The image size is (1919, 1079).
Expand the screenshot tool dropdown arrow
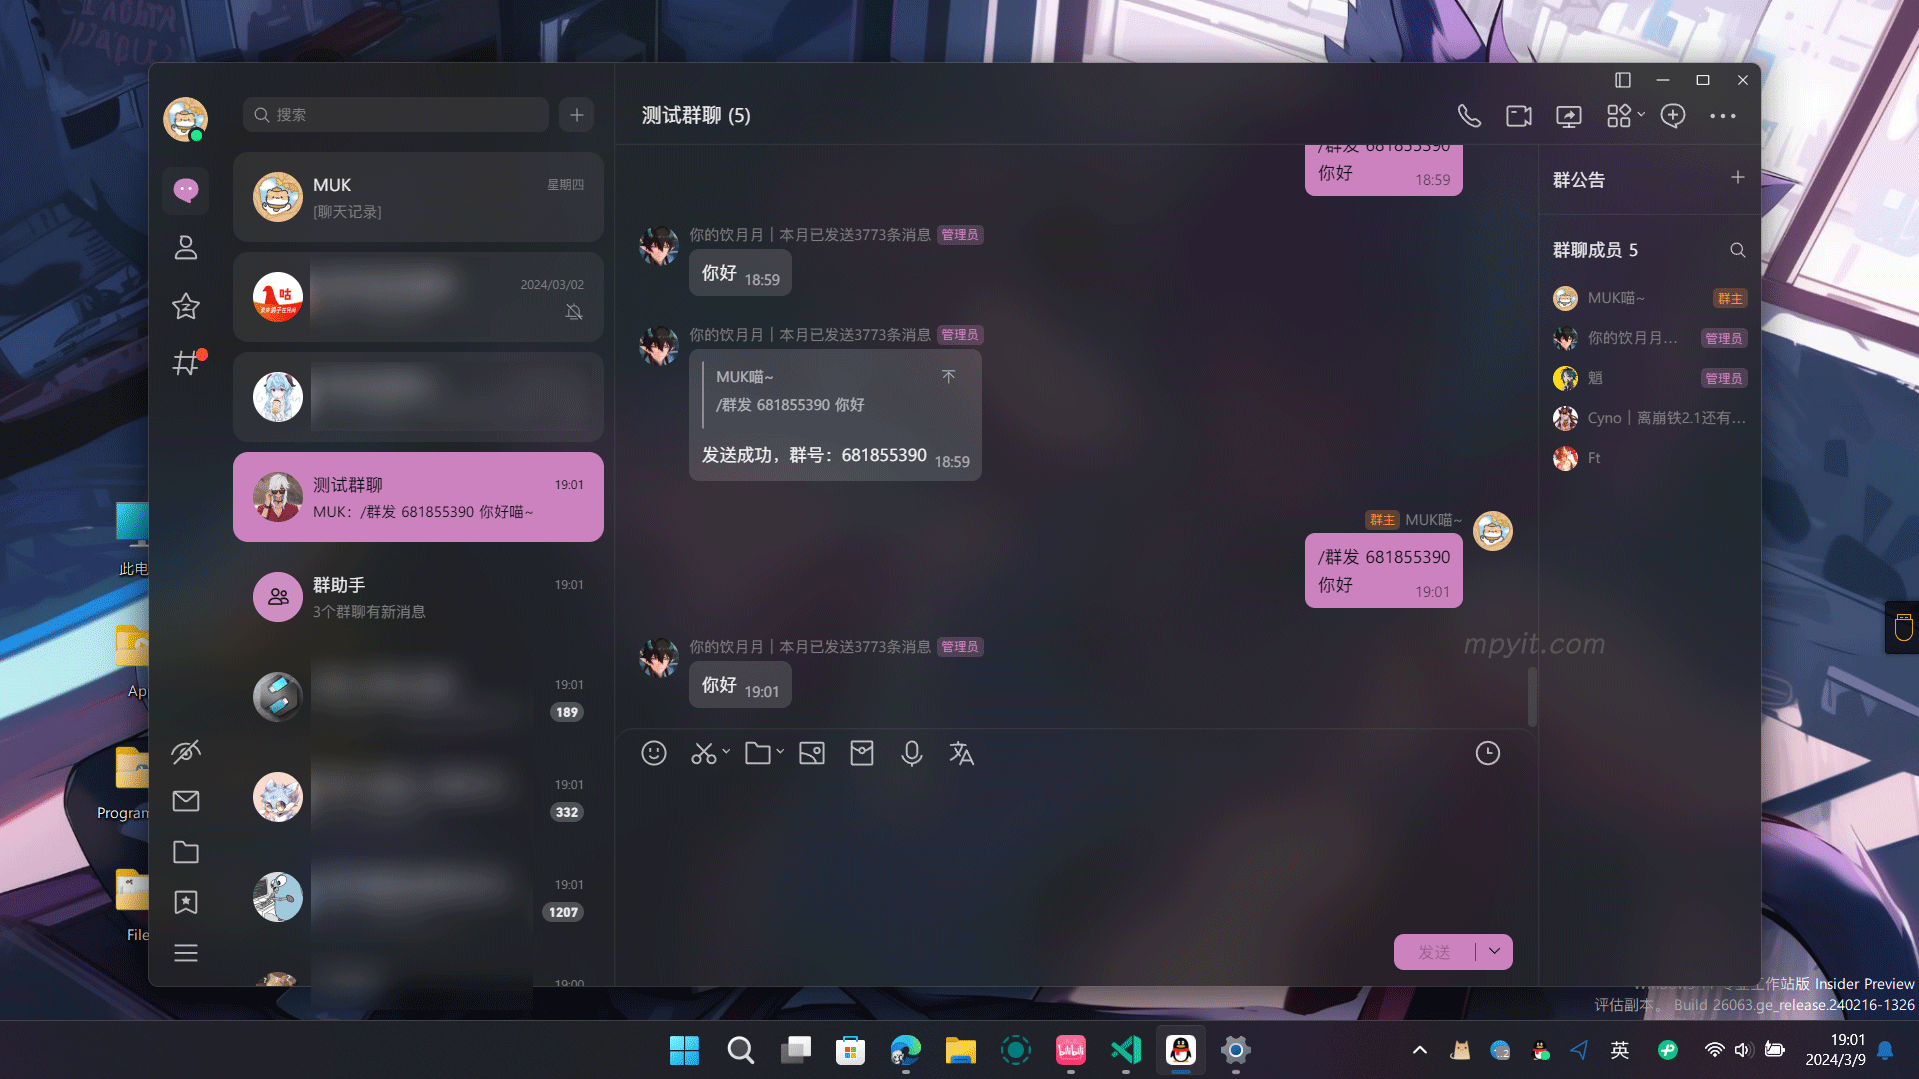click(x=726, y=752)
